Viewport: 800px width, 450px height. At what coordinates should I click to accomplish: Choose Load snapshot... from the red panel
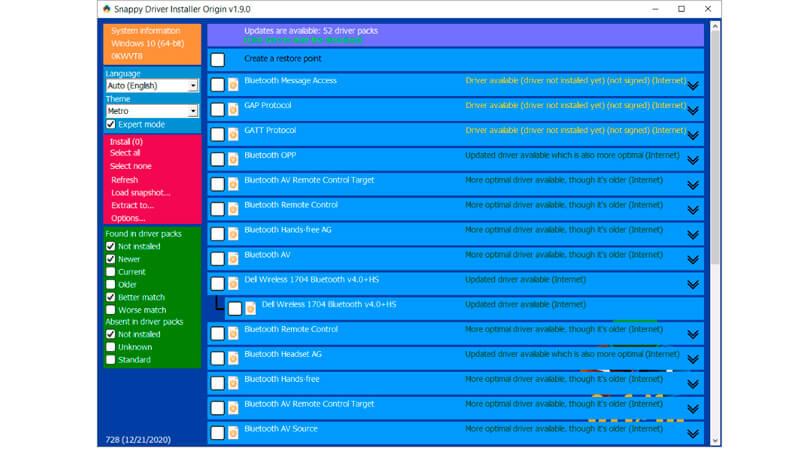[141, 192]
